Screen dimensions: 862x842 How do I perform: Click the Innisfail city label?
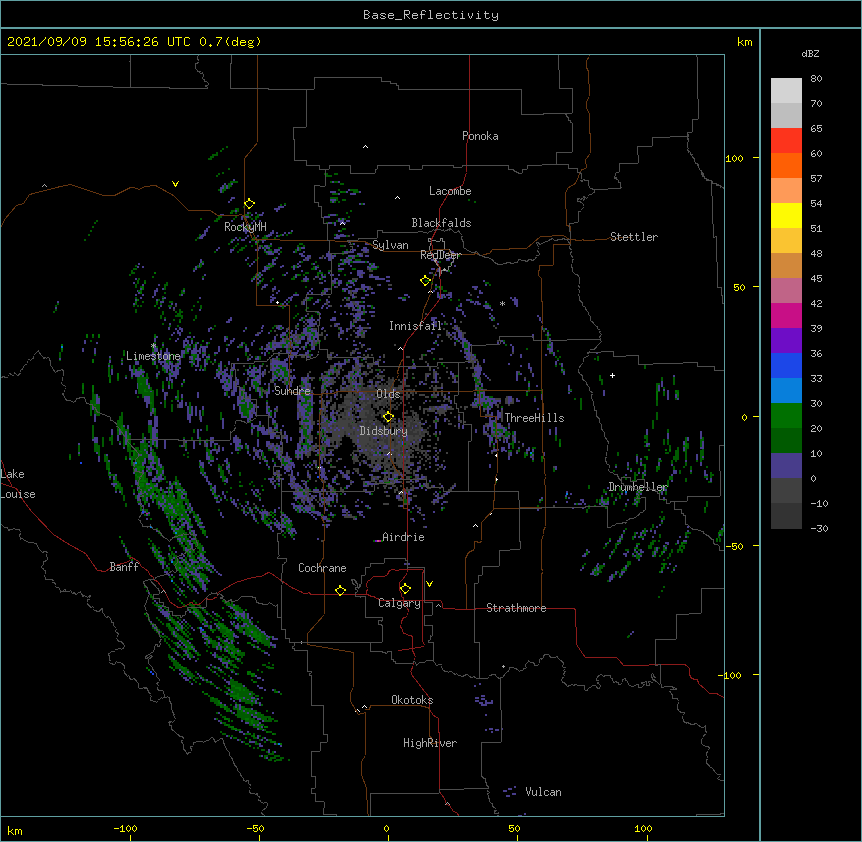click(415, 326)
